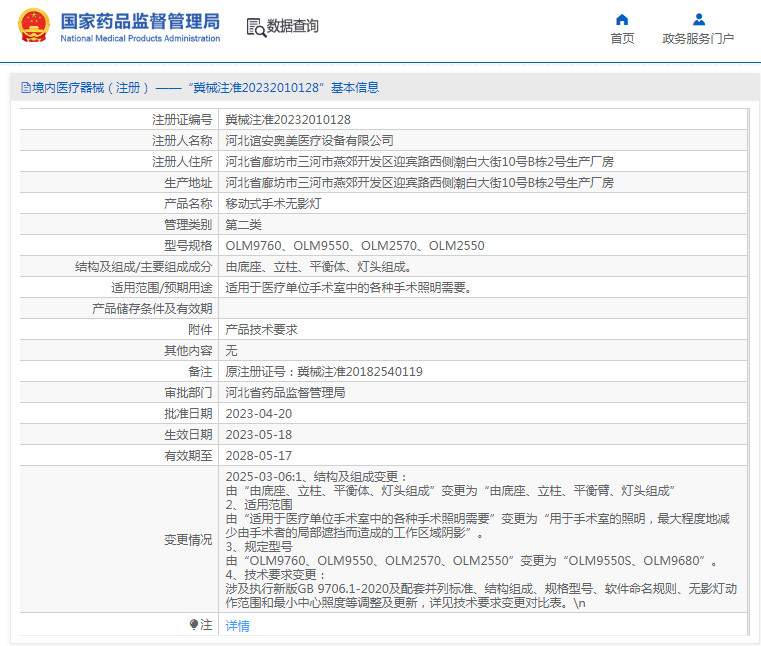Open 政务服务门户 portal link

698,38
